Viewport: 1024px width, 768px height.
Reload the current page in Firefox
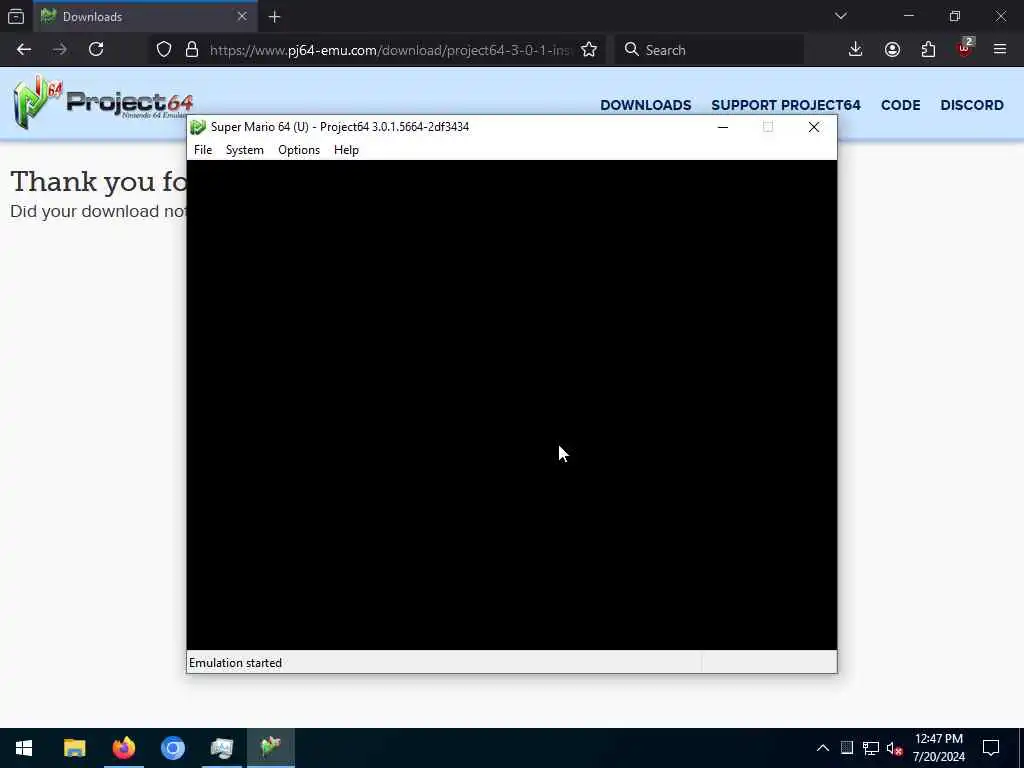pos(96,50)
